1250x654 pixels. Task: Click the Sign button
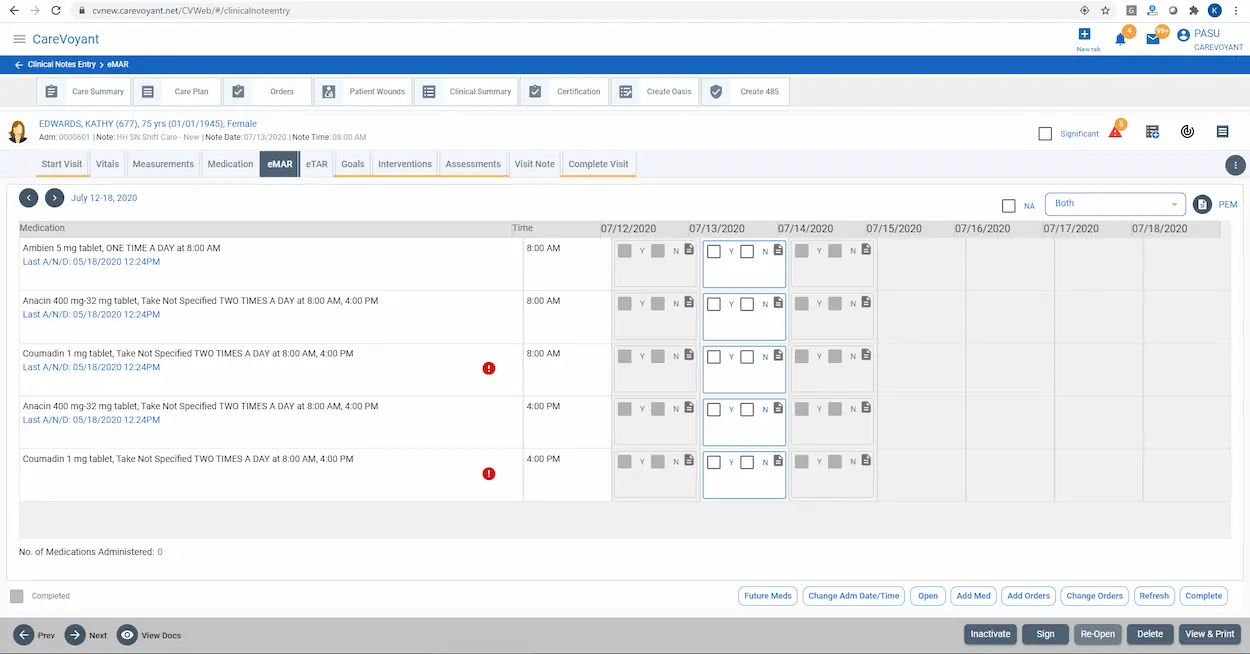click(x=1044, y=633)
